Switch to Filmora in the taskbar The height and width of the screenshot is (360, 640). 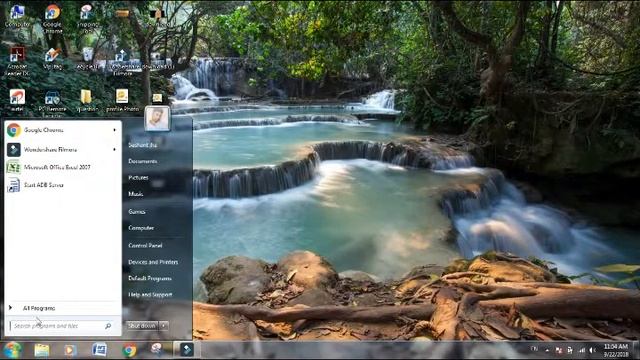pos(187,350)
